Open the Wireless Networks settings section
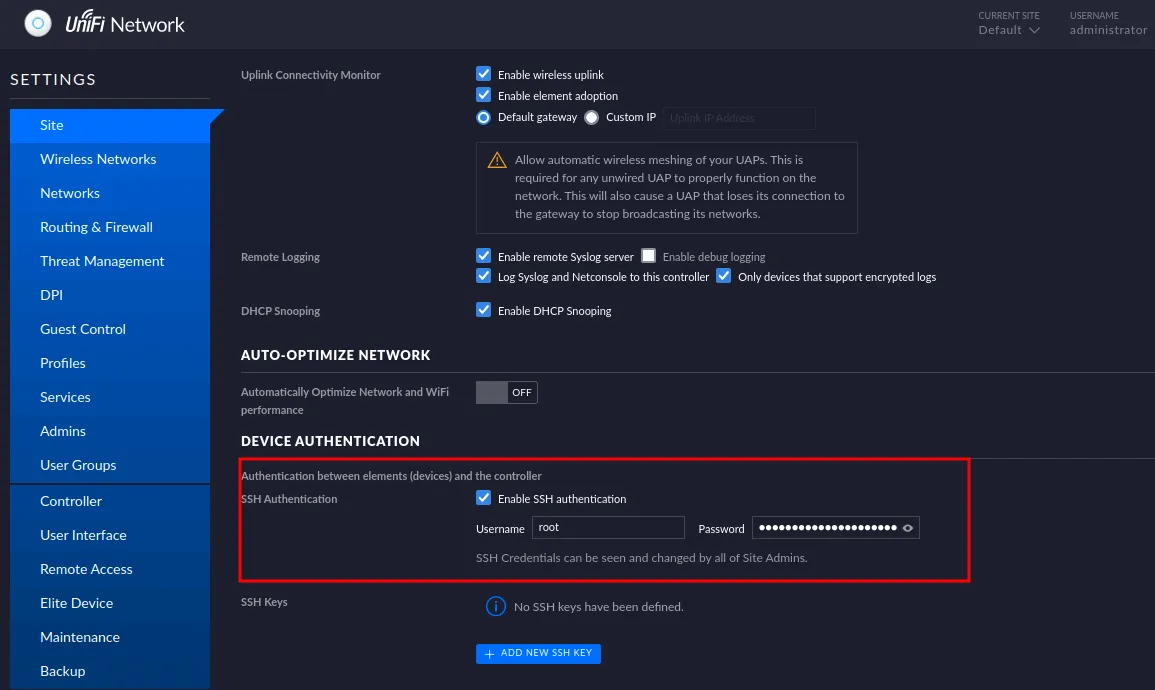This screenshot has height=690, width=1155. tap(97, 159)
